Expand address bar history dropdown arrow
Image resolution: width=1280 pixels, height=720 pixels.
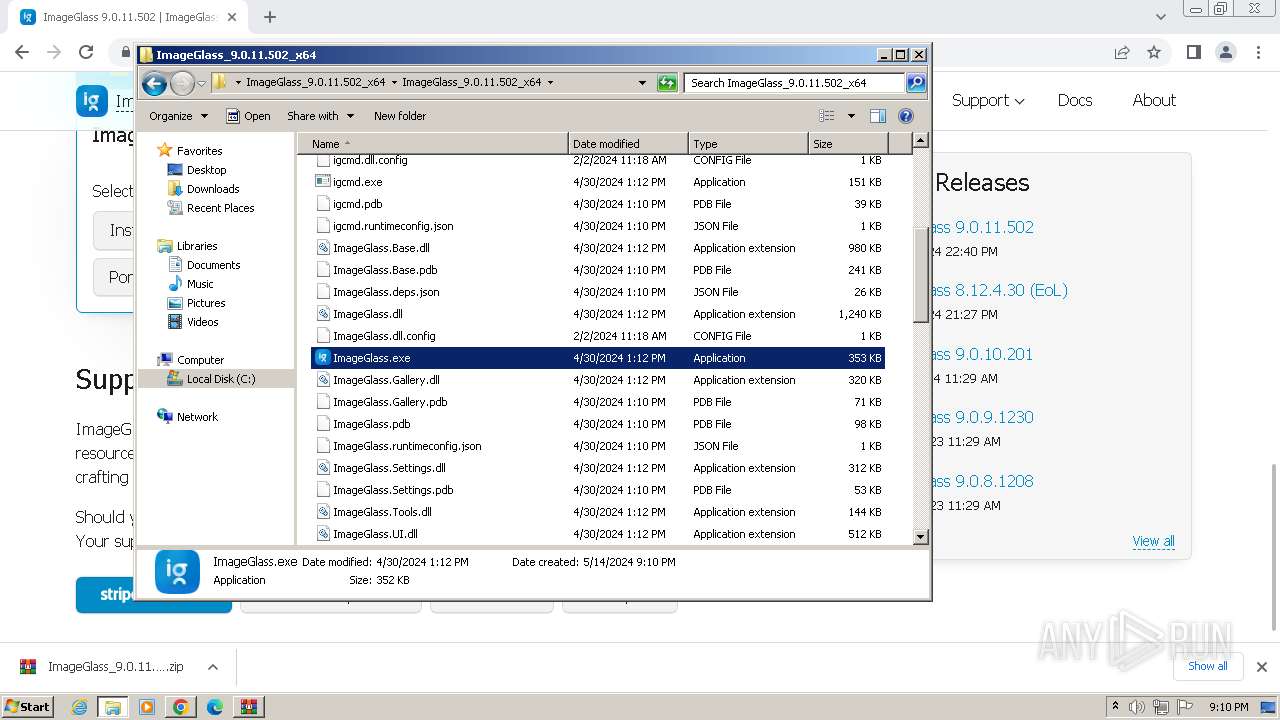click(642, 83)
